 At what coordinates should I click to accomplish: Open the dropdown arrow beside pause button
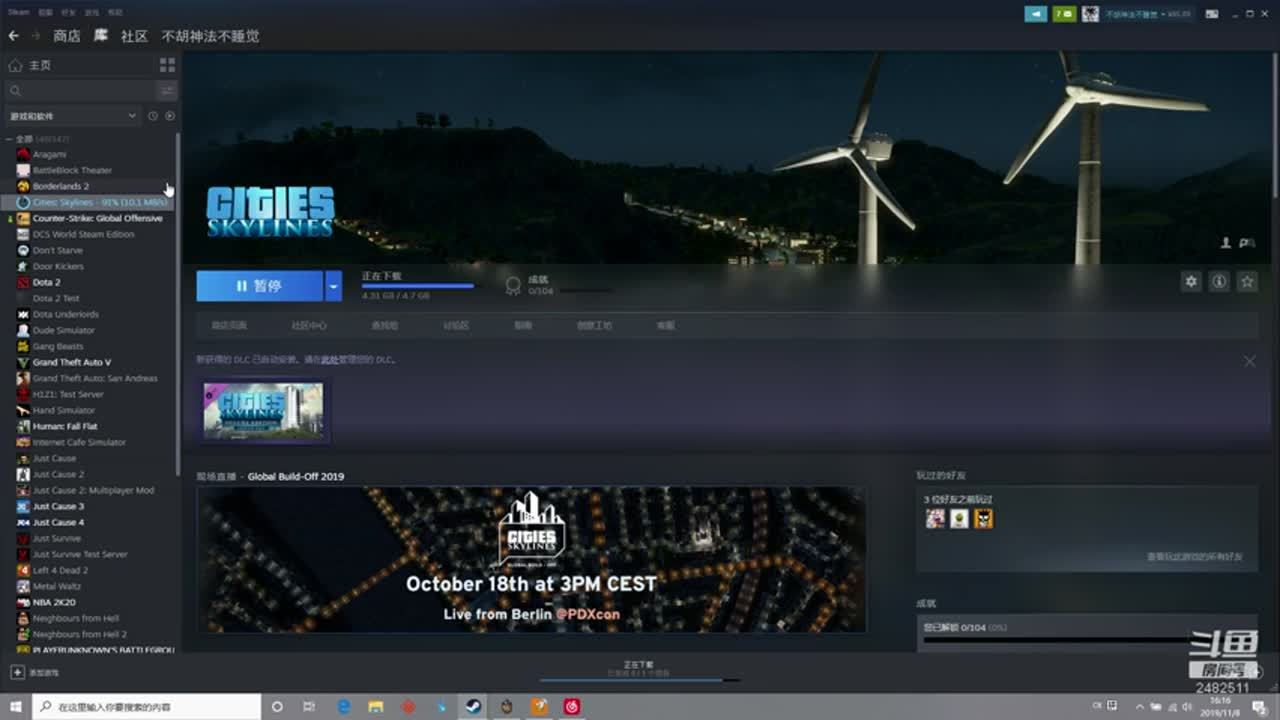coord(333,286)
